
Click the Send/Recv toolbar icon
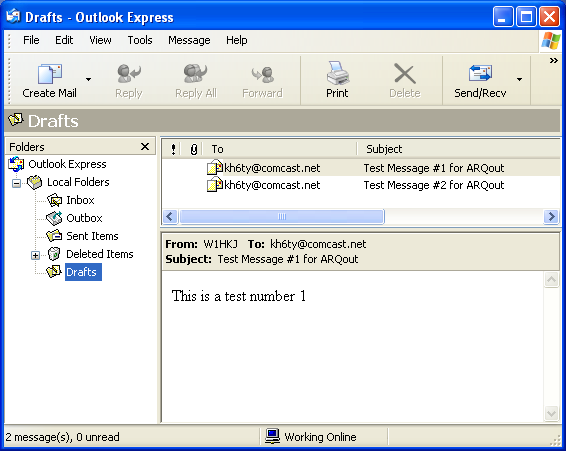pos(480,73)
